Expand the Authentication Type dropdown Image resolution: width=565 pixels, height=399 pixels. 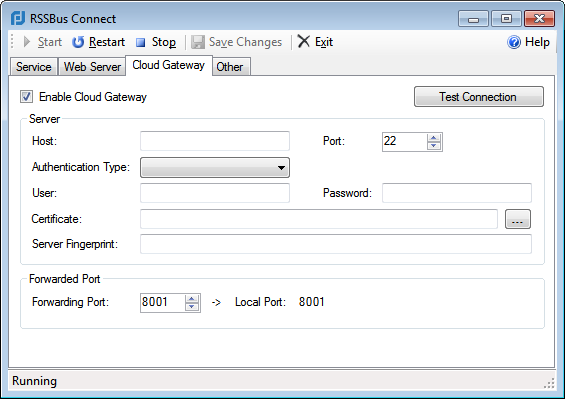215,167
